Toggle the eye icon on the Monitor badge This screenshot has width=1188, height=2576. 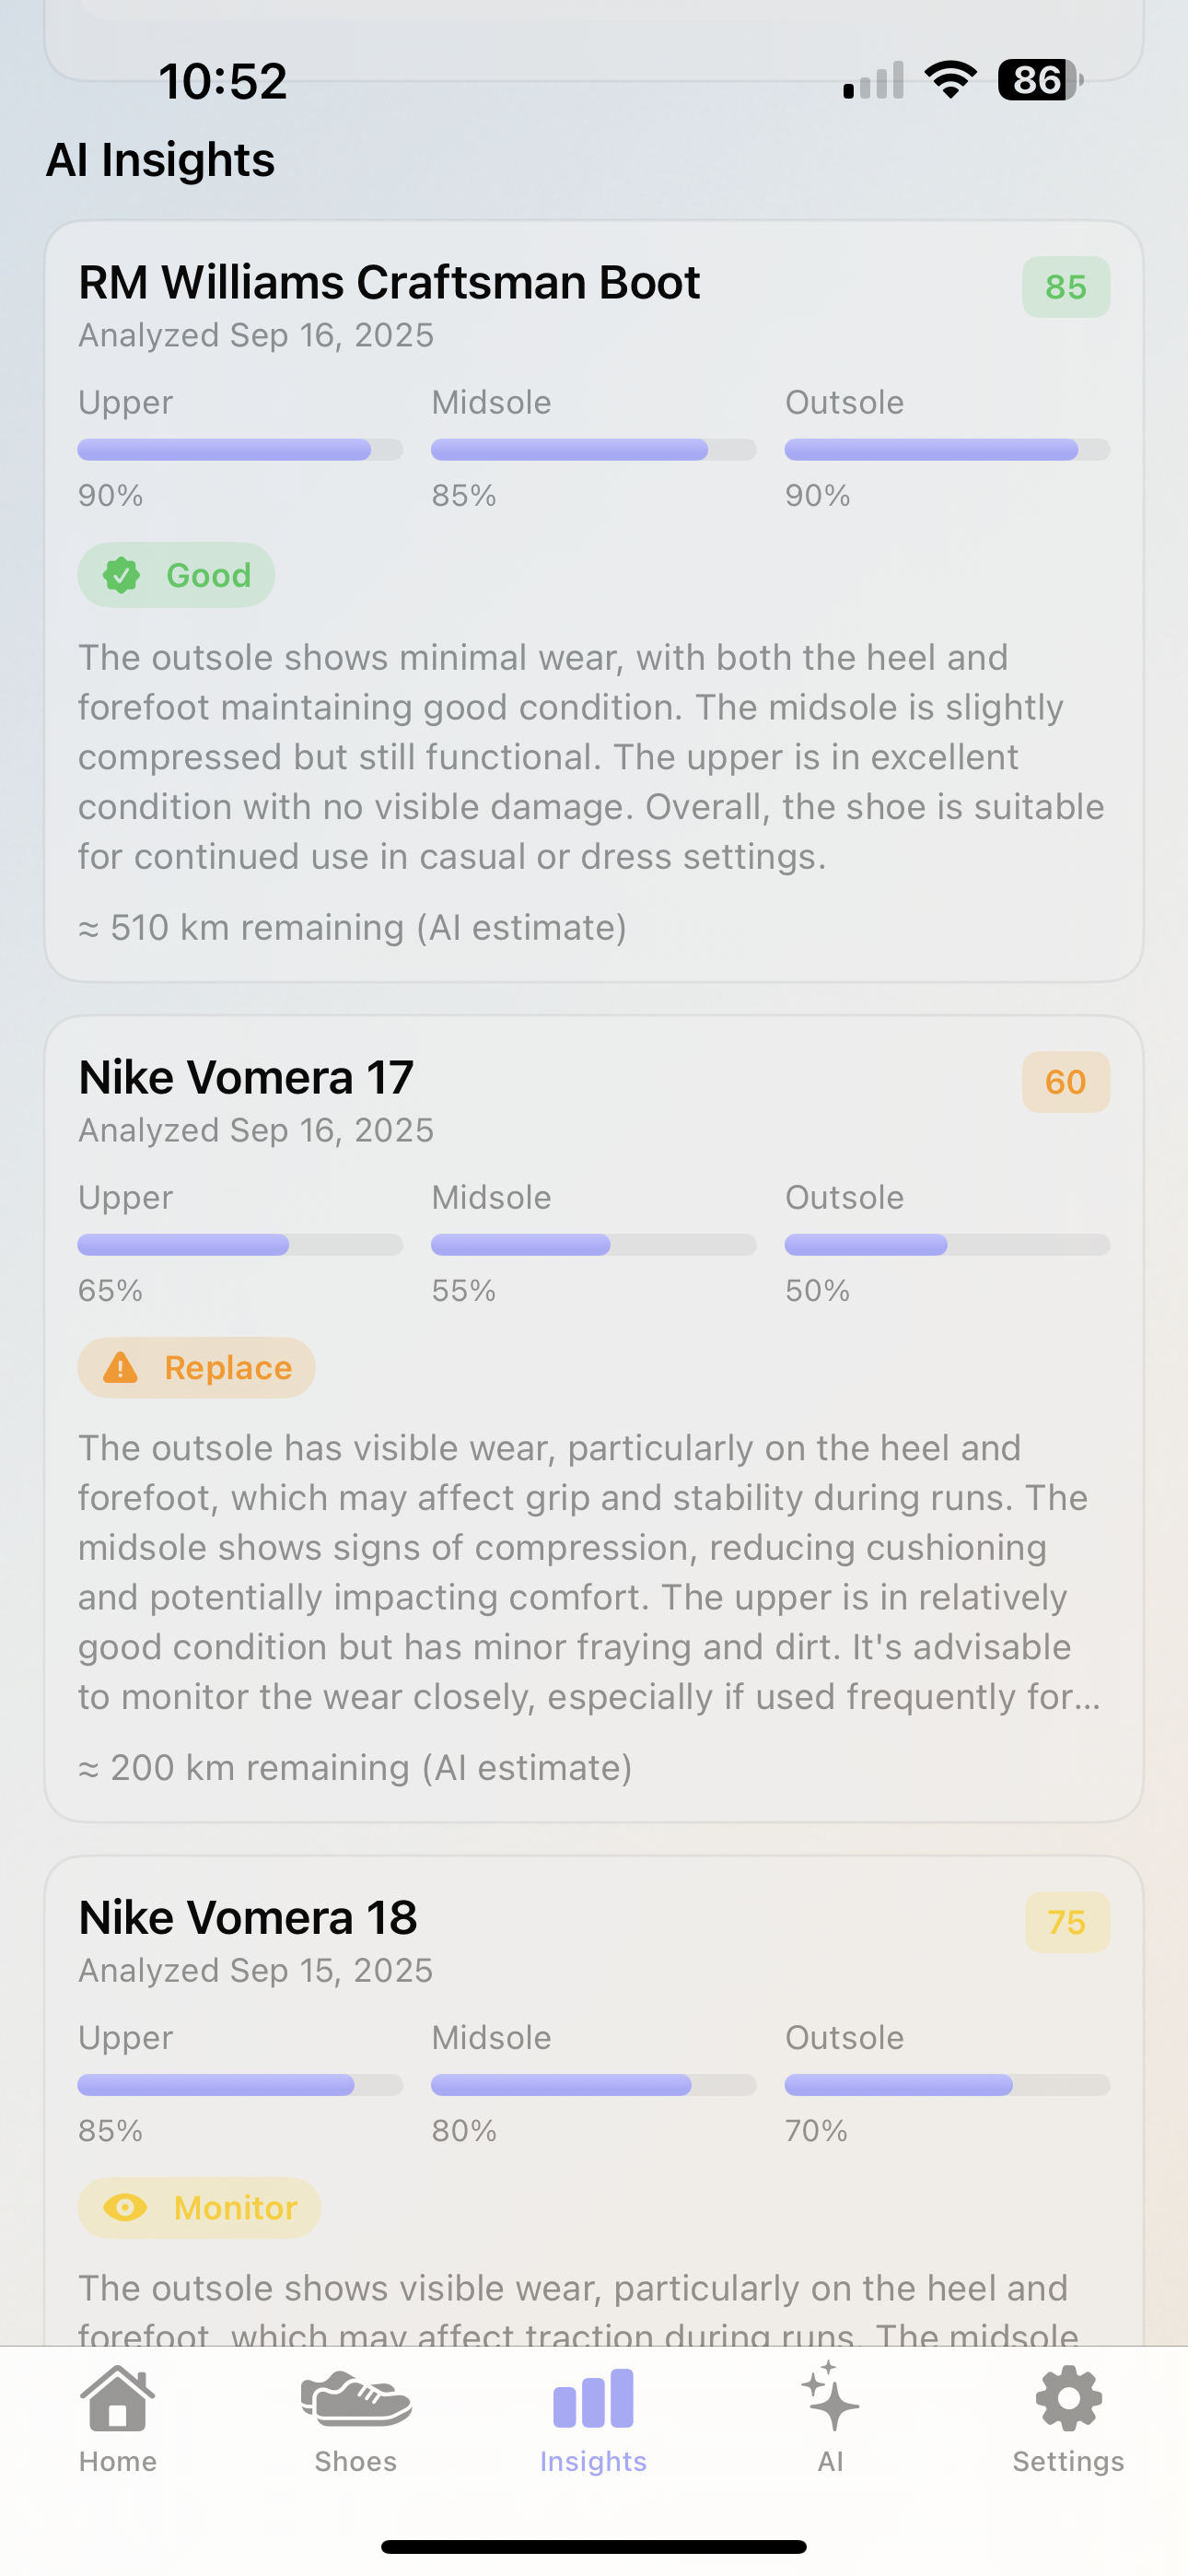124,2208
